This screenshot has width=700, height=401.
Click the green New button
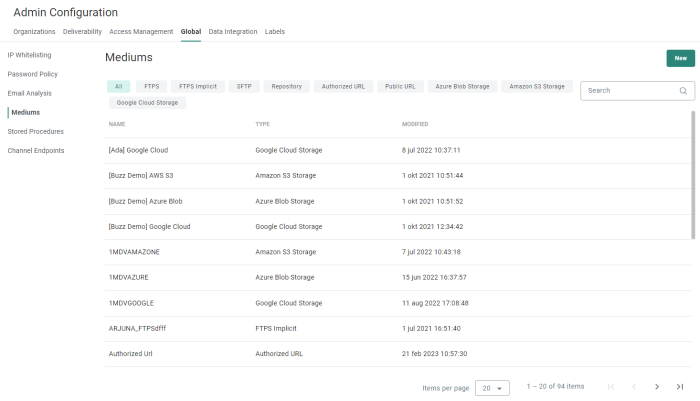pyautogui.click(x=680, y=59)
